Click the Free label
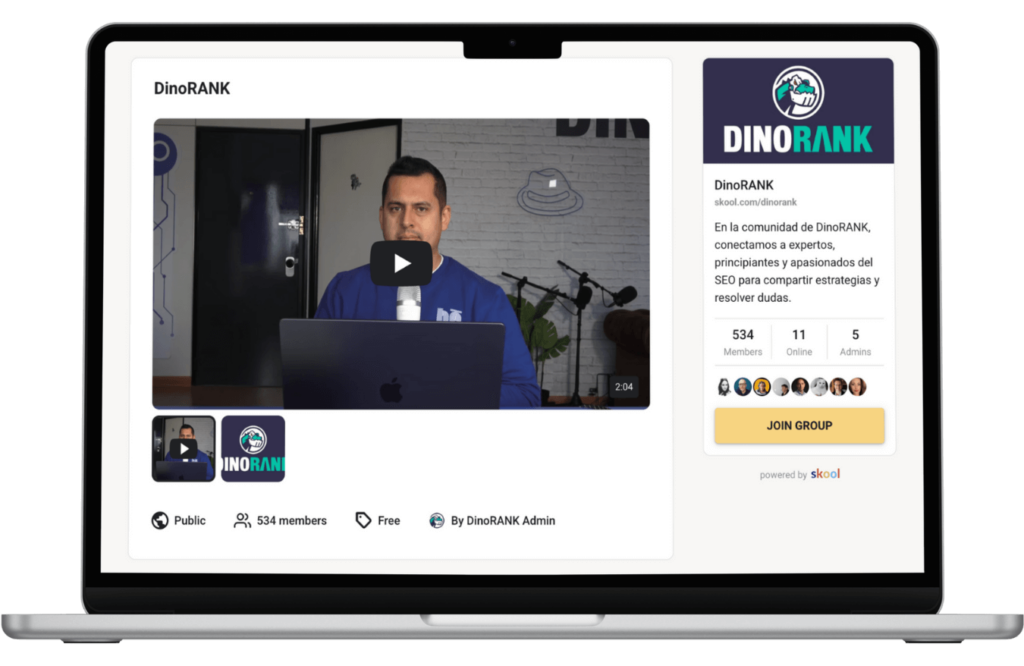 (389, 520)
